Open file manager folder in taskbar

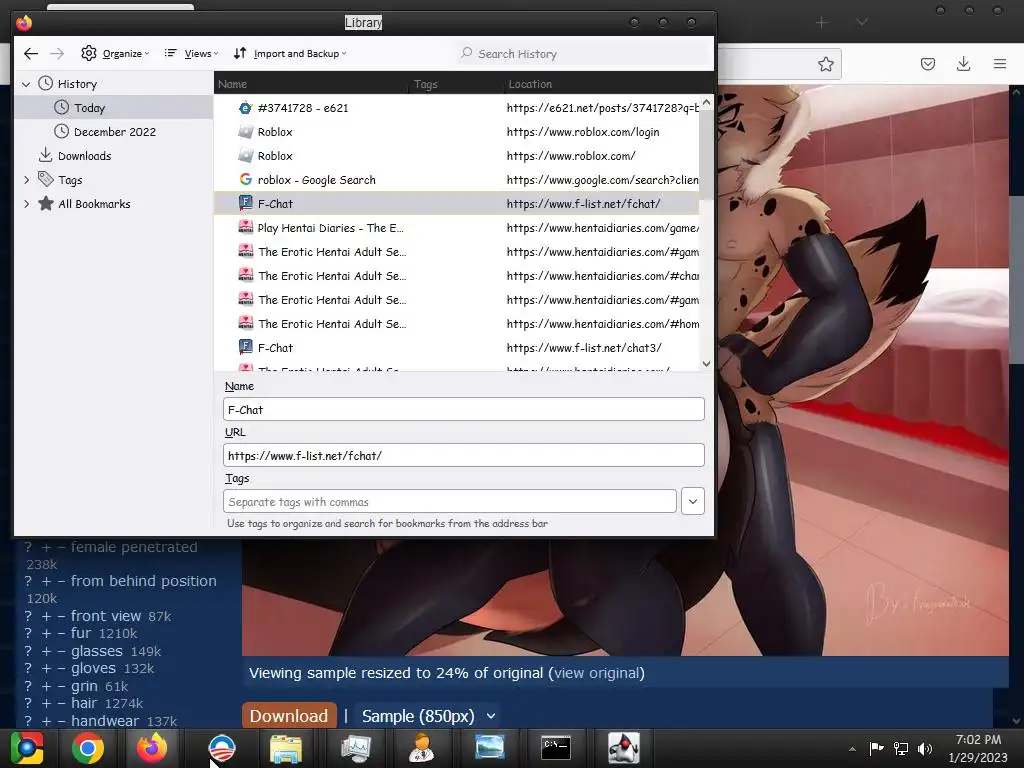(286, 748)
